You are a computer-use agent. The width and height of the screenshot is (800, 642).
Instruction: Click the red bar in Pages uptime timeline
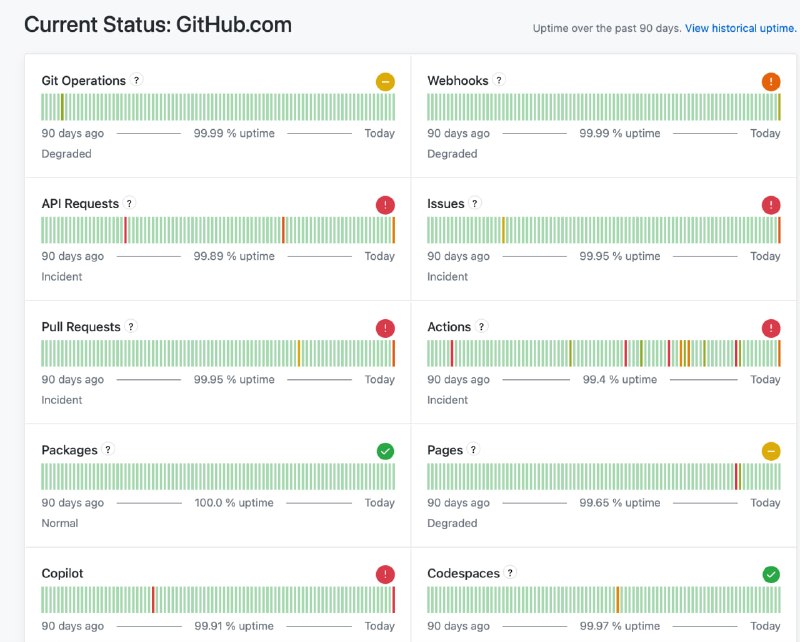point(736,476)
